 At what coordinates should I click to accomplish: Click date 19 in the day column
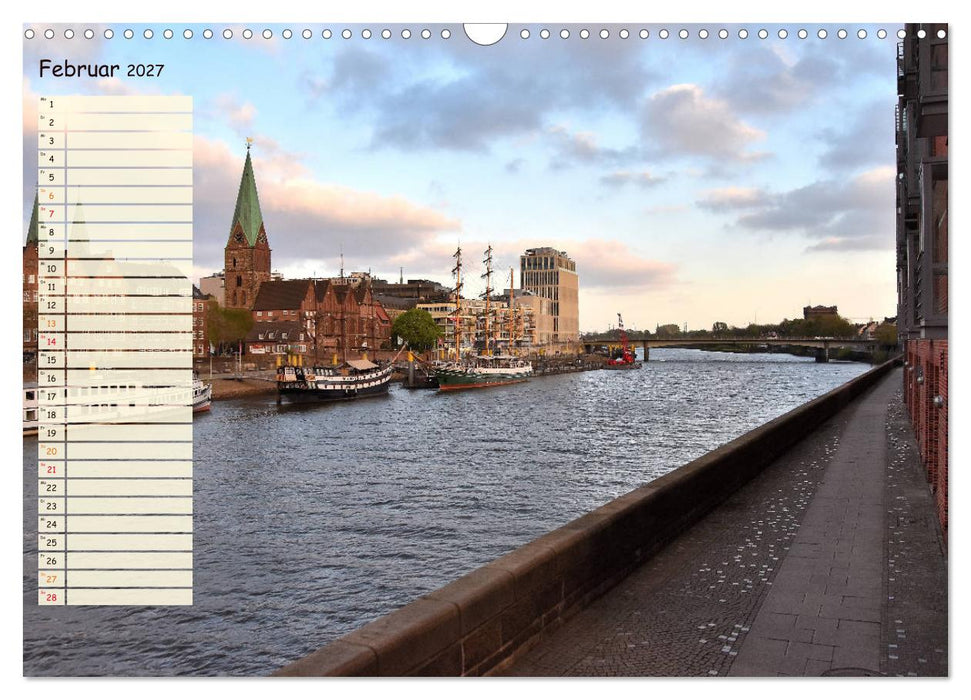click(51, 433)
